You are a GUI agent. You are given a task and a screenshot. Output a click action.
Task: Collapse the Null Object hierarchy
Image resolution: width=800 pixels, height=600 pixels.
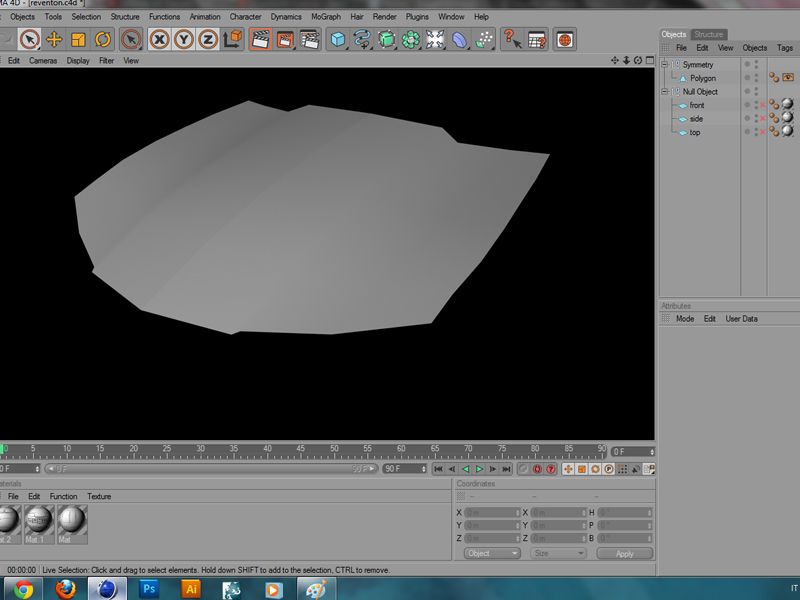[665, 92]
